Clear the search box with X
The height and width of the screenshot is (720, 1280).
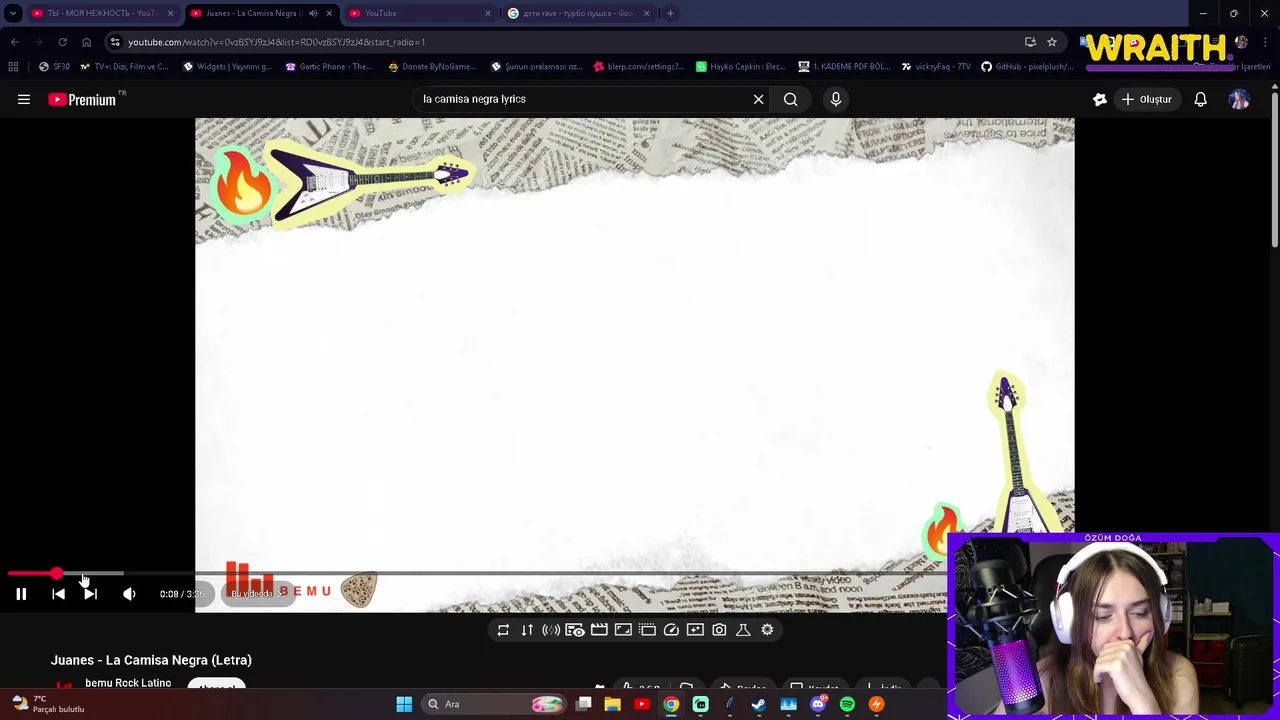758,99
